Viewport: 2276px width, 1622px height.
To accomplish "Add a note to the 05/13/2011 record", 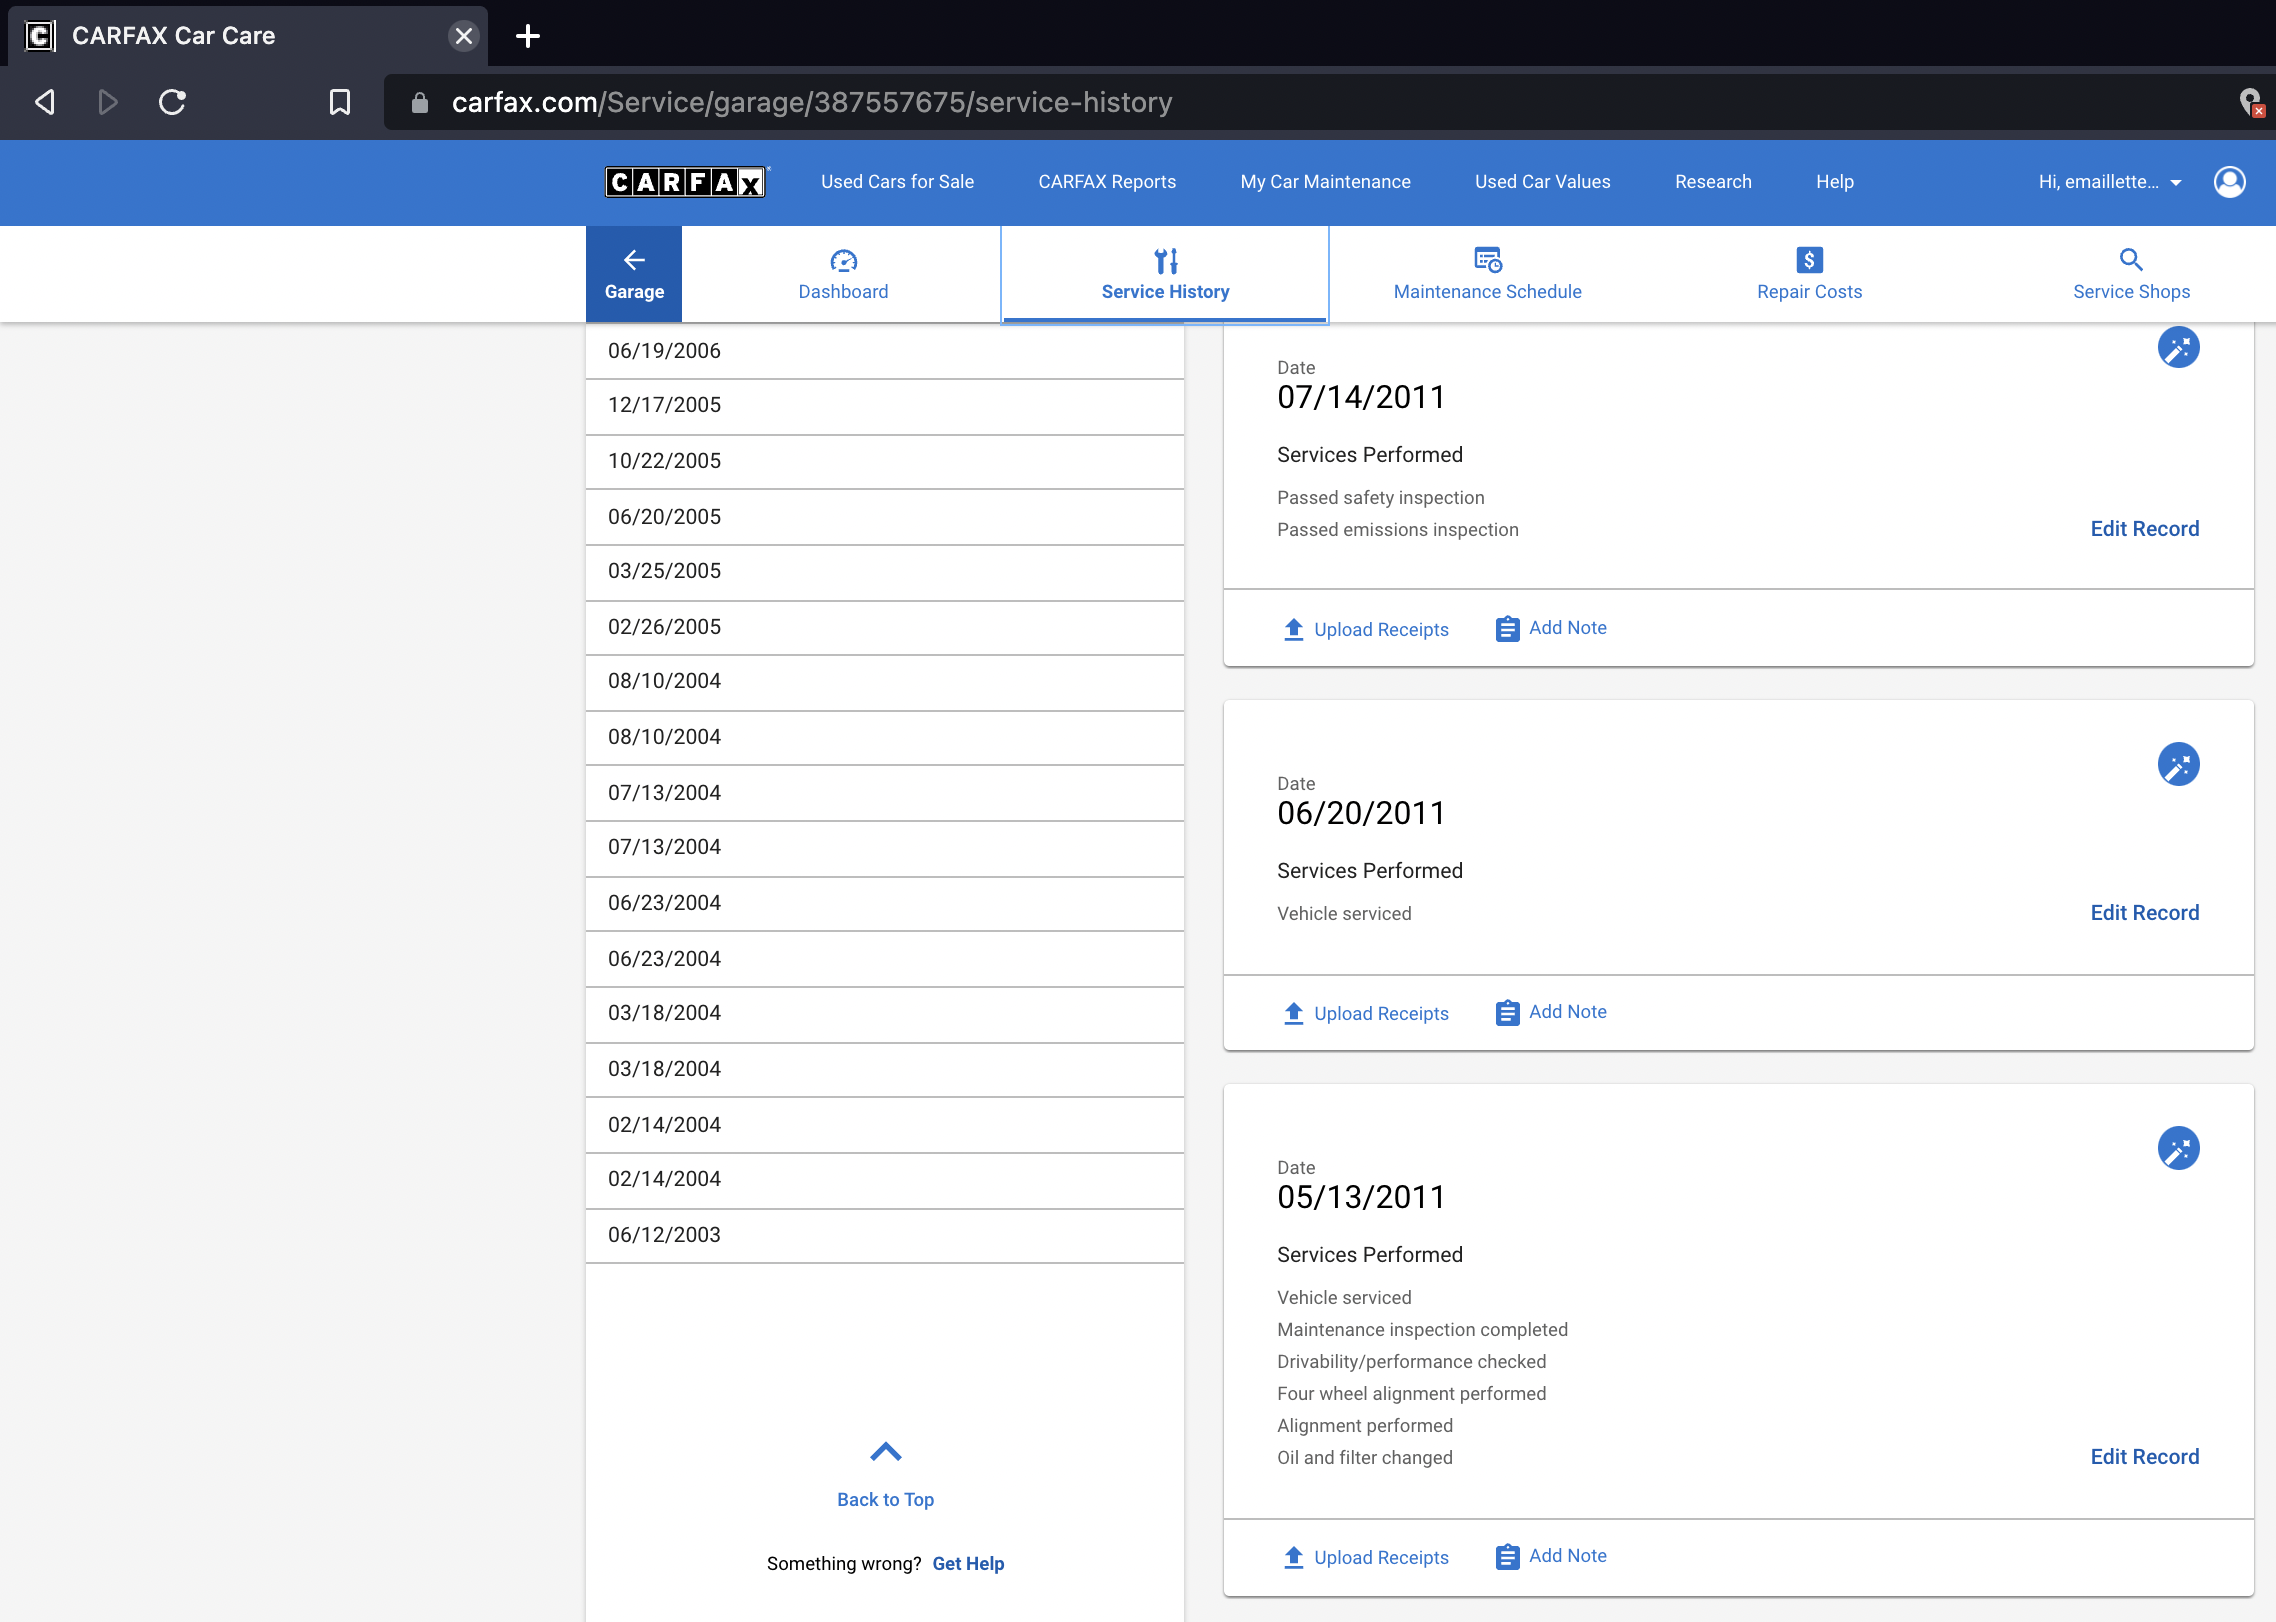I will click(x=1551, y=1556).
